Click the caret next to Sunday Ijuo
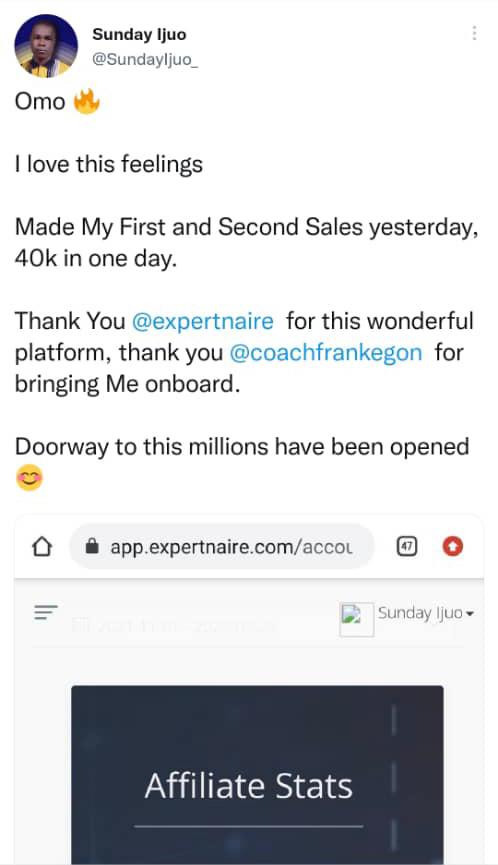The width and height of the screenshot is (498, 865). (470, 614)
